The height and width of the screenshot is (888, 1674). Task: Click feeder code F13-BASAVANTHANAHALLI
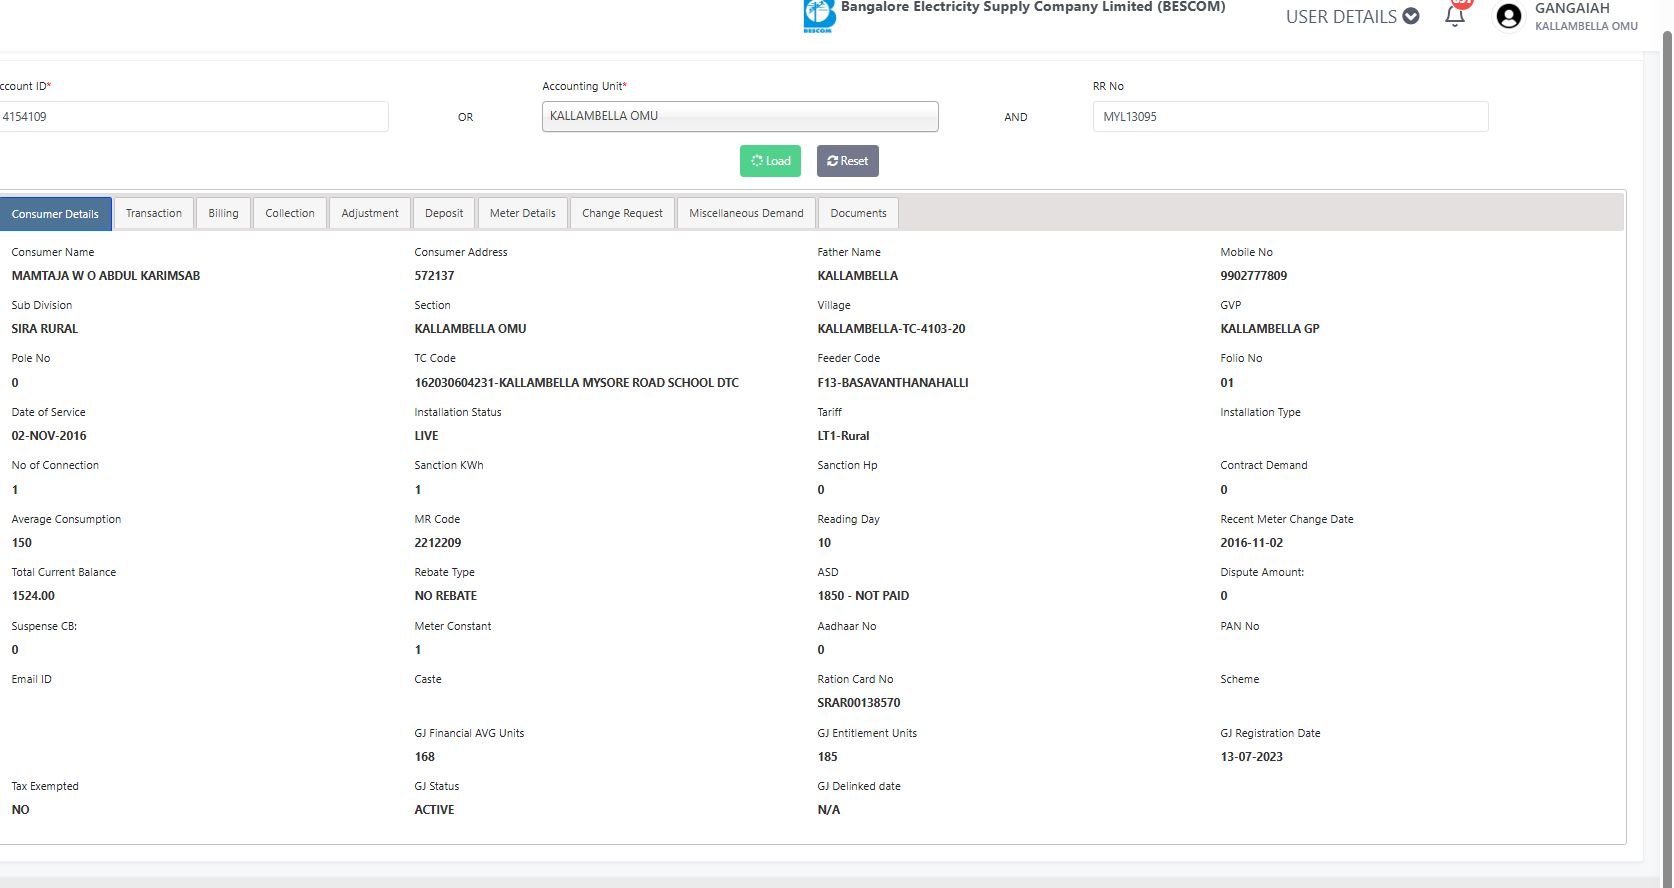893,383
